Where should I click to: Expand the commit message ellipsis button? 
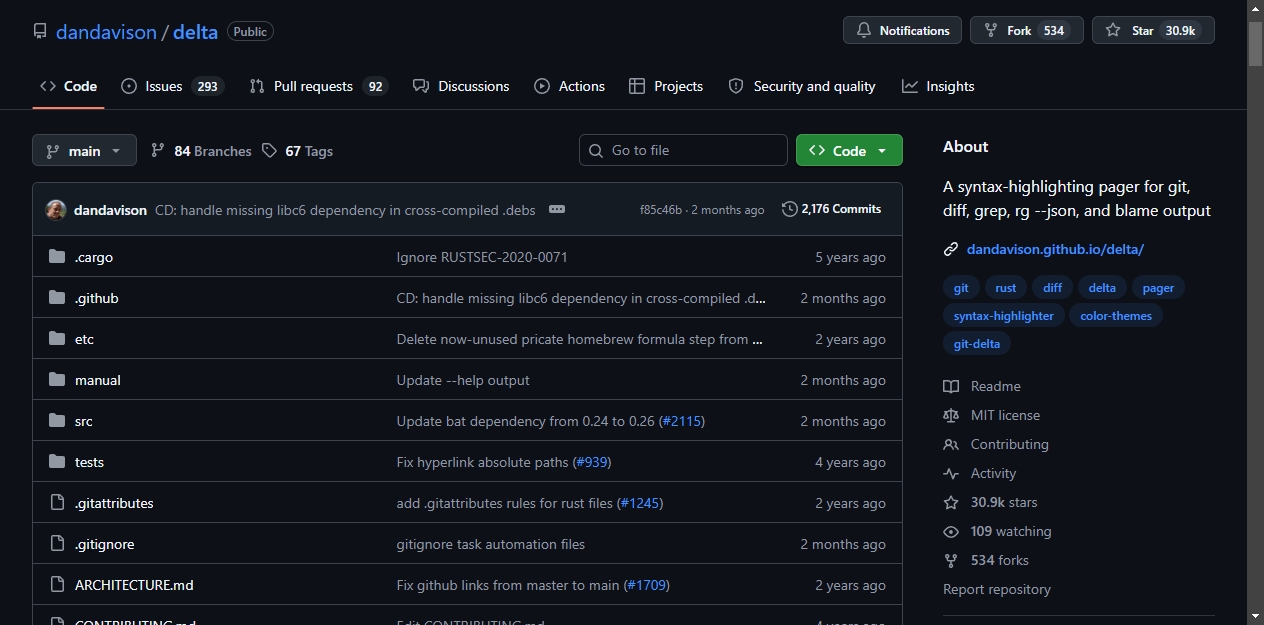click(x=557, y=209)
